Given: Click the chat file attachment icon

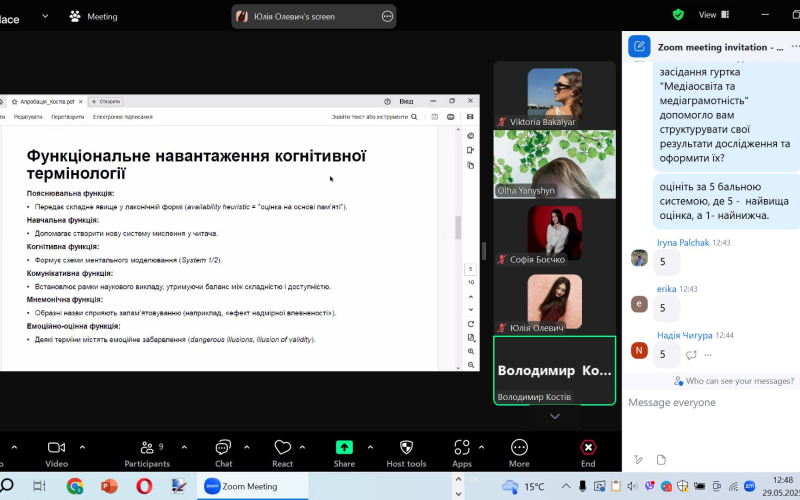Looking at the screenshot, I should click(661, 460).
